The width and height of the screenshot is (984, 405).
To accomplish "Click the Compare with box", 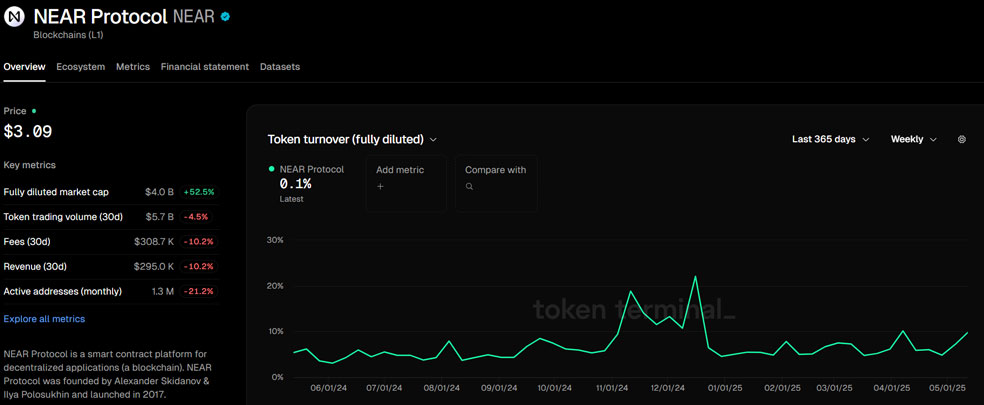I will tap(496, 183).
